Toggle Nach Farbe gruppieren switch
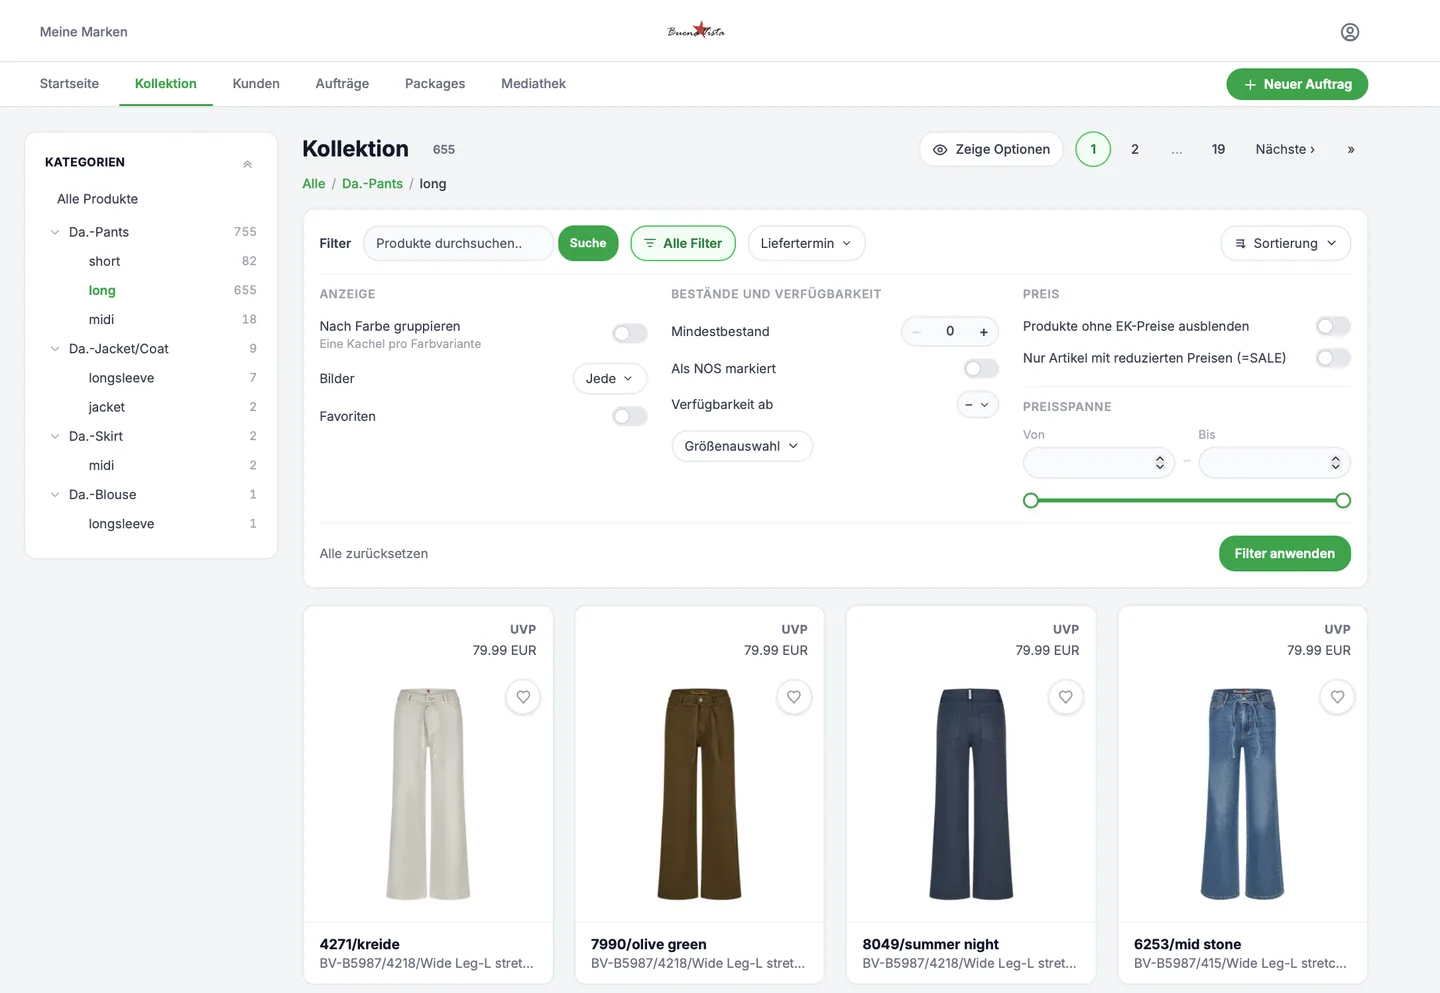The width and height of the screenshot is (1440, 993). point(630,333)
